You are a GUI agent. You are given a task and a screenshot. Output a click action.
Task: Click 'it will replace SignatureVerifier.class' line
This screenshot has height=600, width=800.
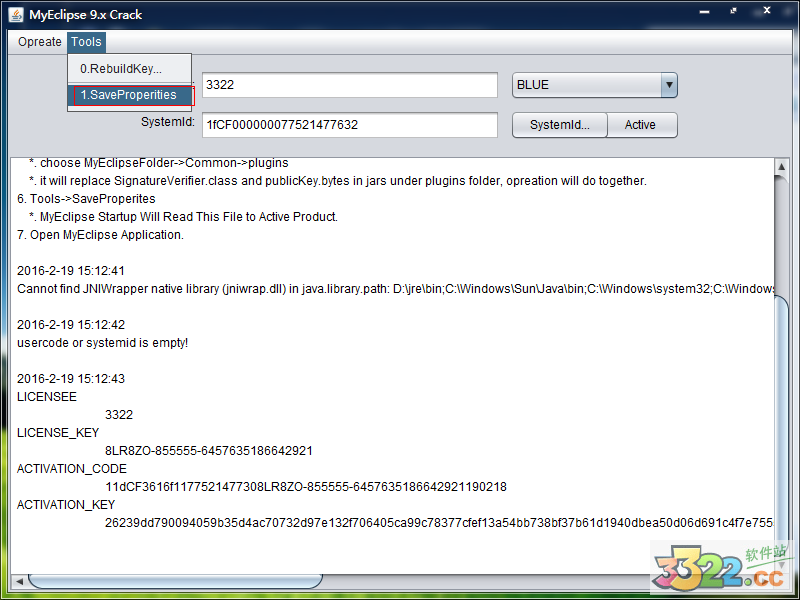pos(338,181)
